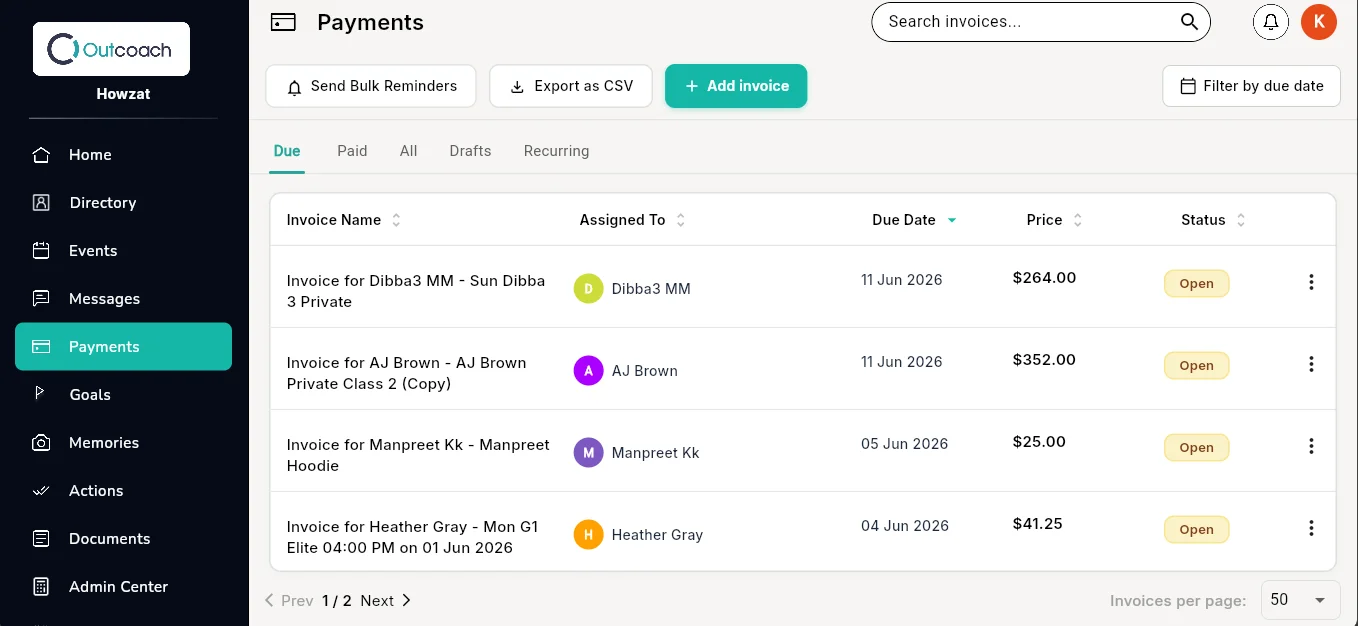Open invoices per page dropdown

click(1300, 600)
